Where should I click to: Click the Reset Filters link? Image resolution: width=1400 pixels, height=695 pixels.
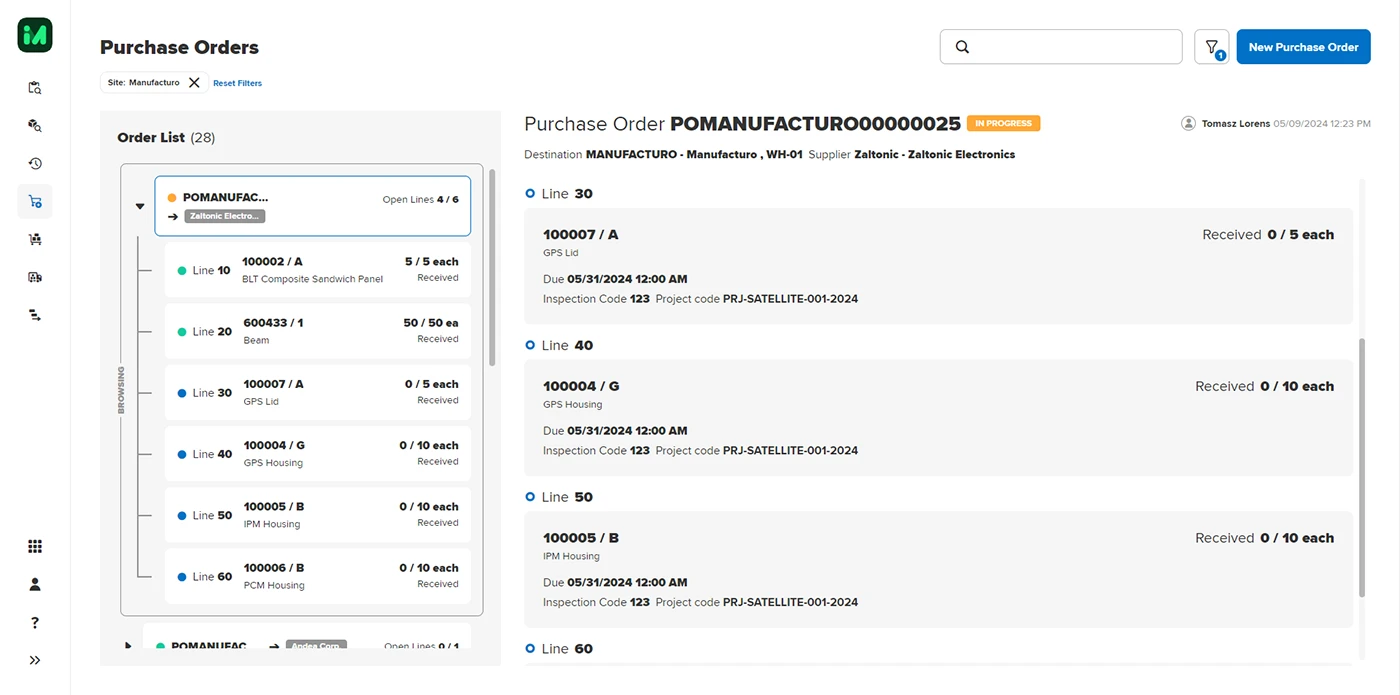pyautogui.click(x=237, y=83)
